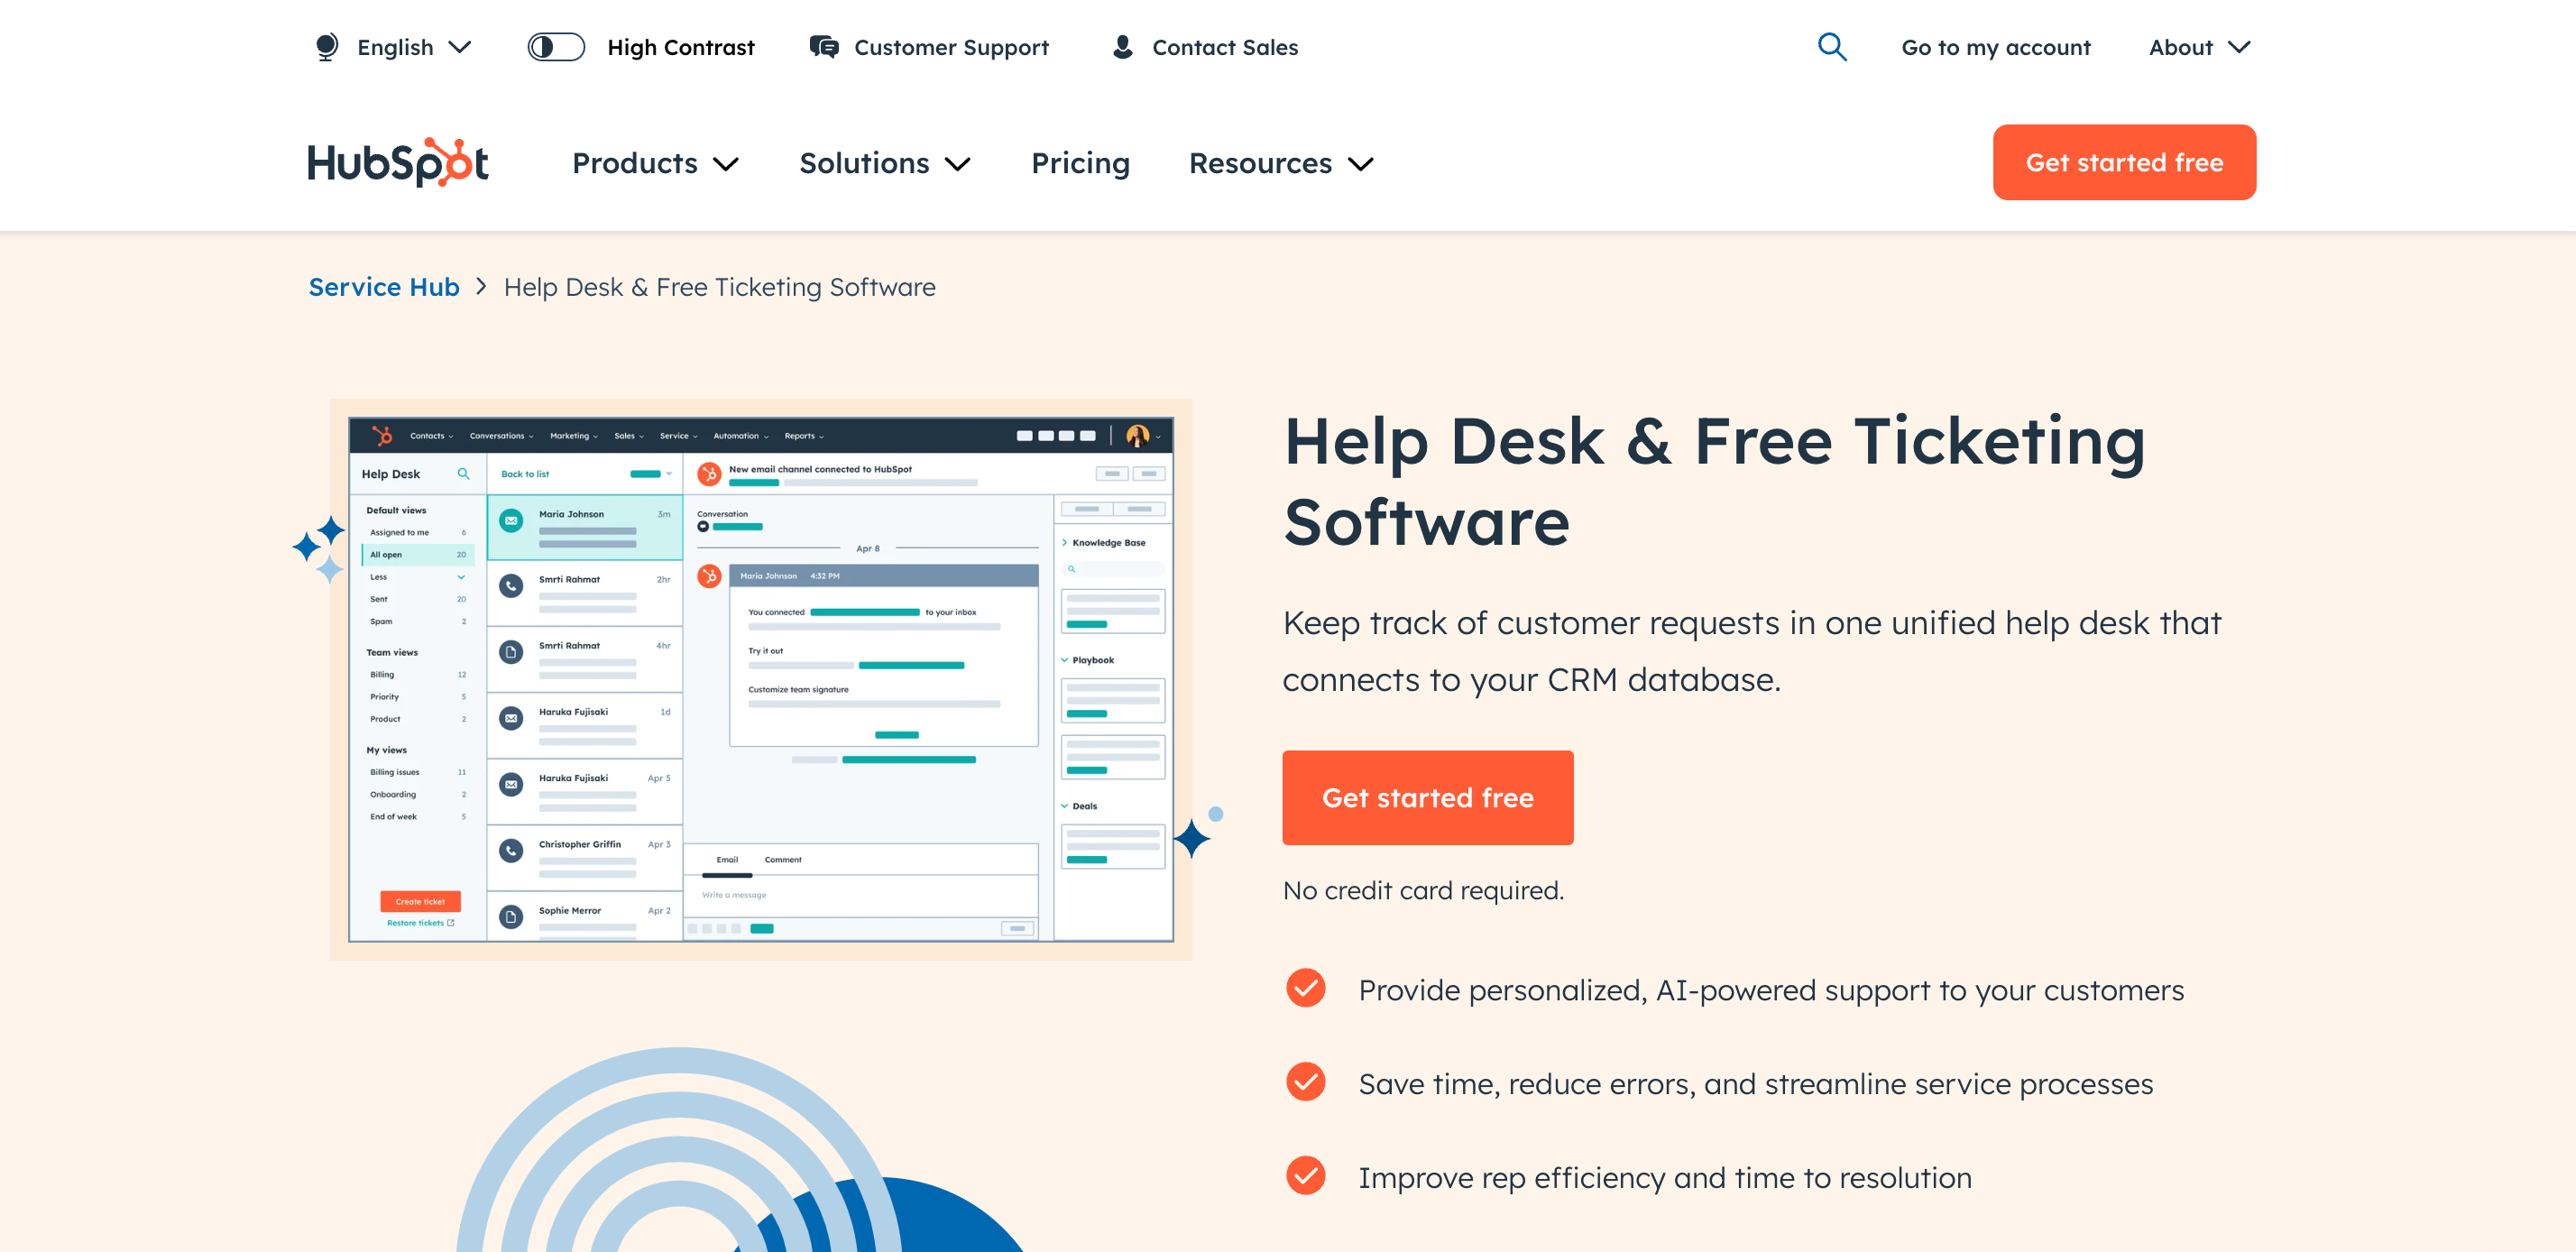The image size is (2576, 1252).
Task: Toggle the High Contrast switch
Action: click(x=556, y=47)
